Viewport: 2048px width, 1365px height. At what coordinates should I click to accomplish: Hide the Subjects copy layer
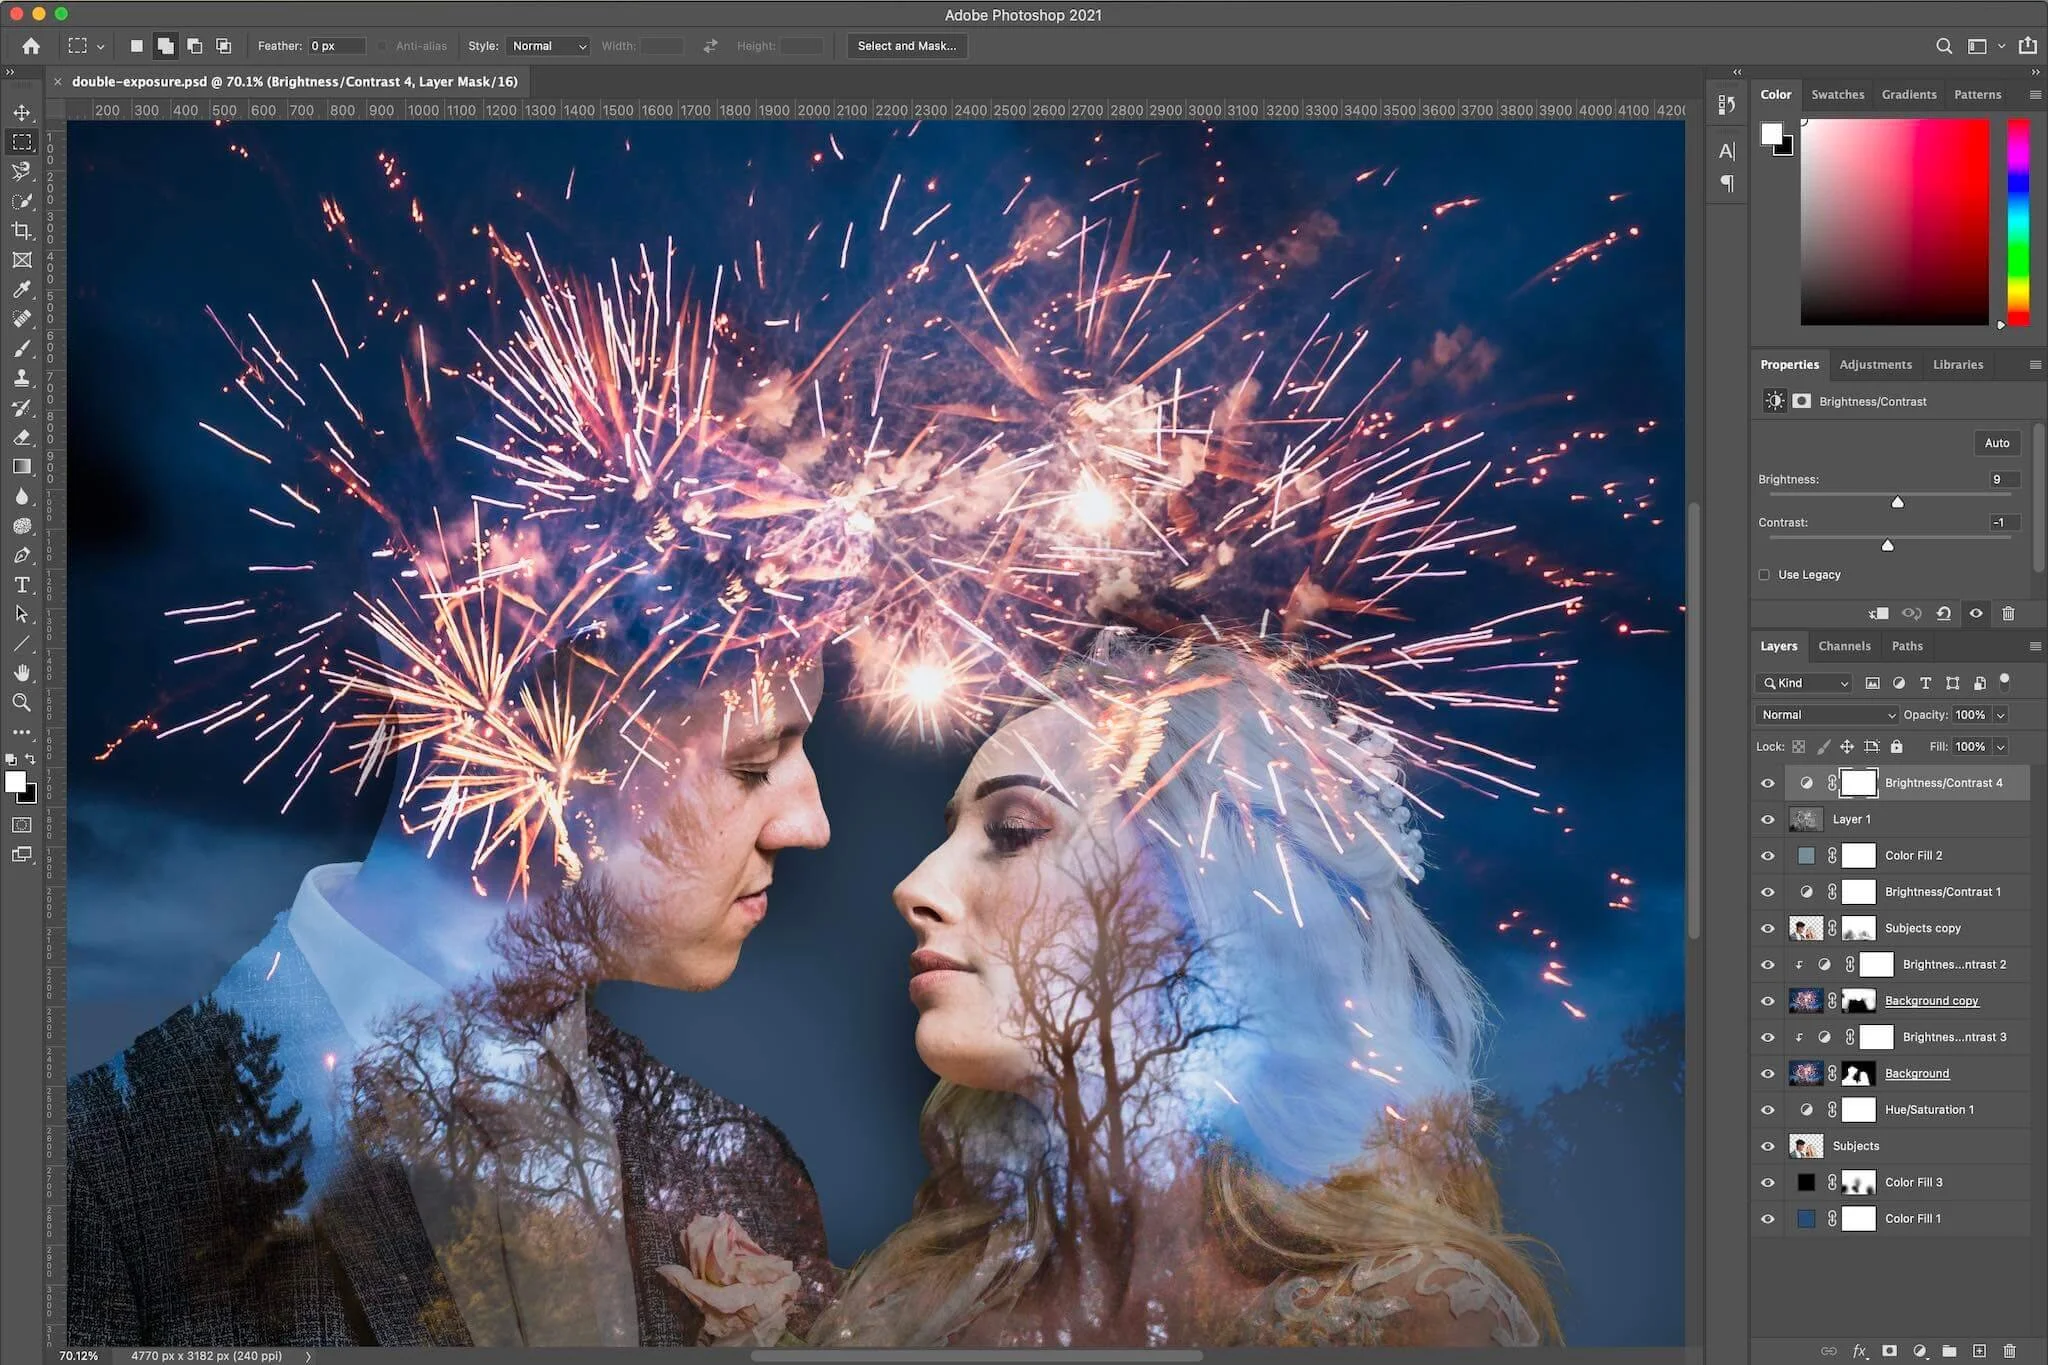[1767, 929]
